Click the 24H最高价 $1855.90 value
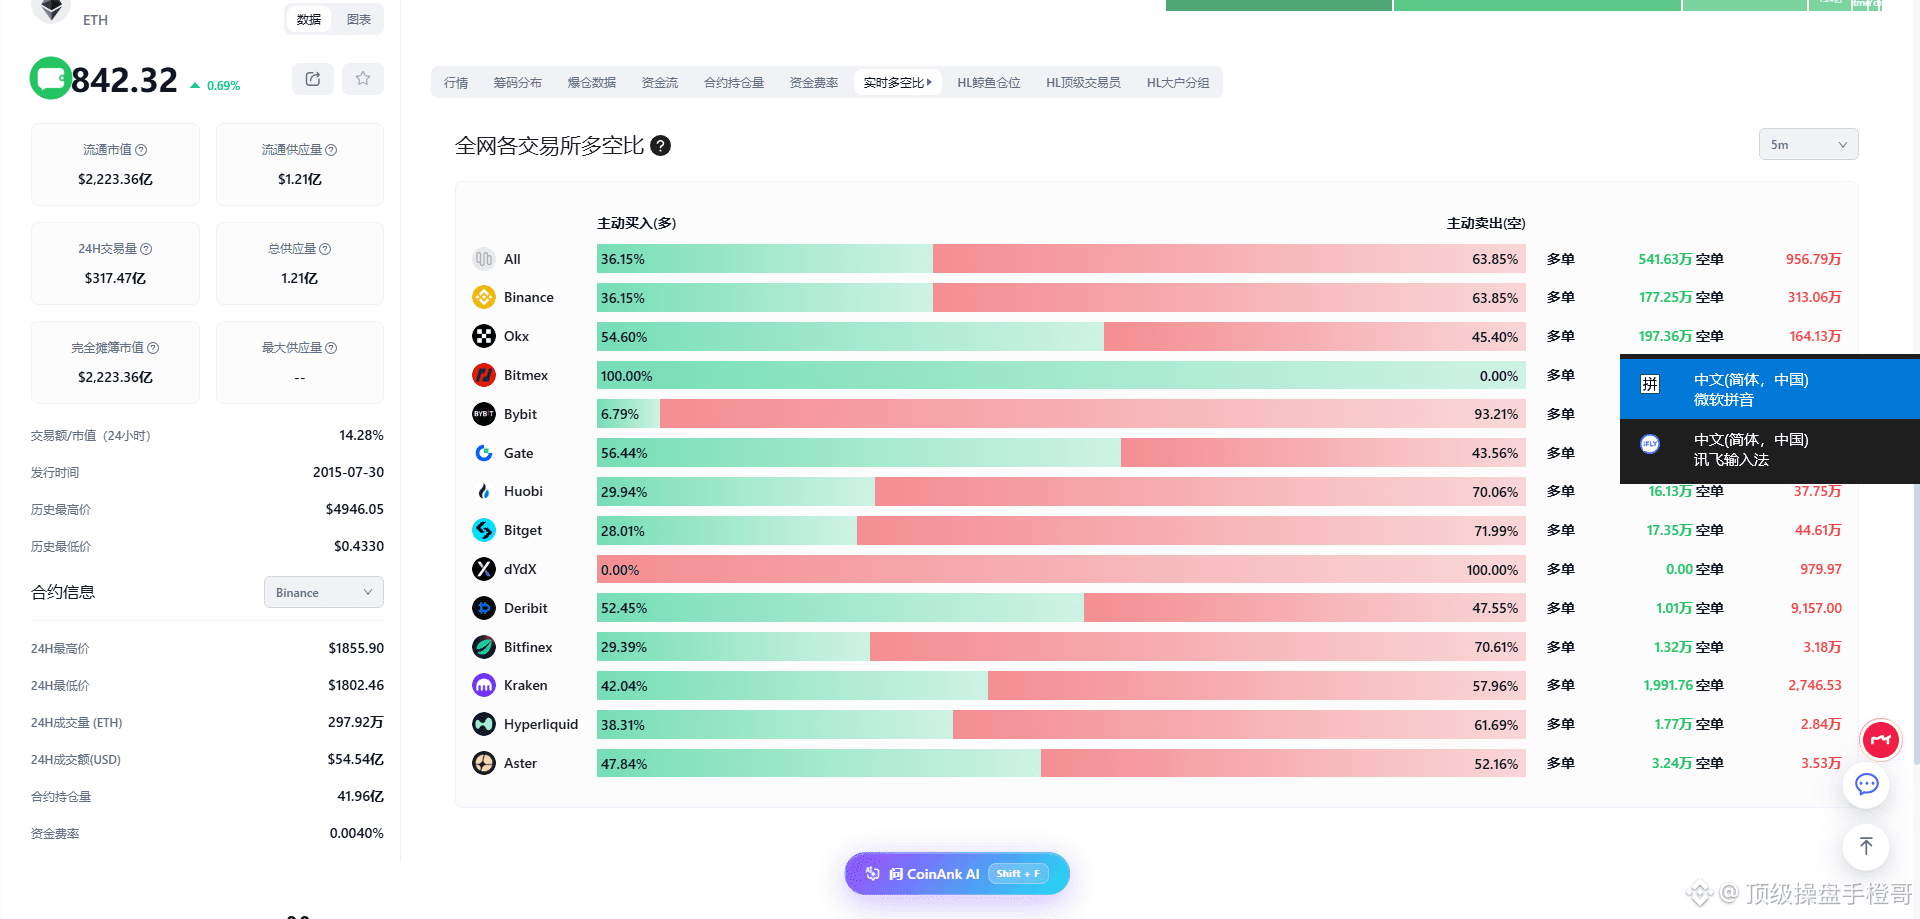Viewport: 1920px width, 919px height. point(356,648)
